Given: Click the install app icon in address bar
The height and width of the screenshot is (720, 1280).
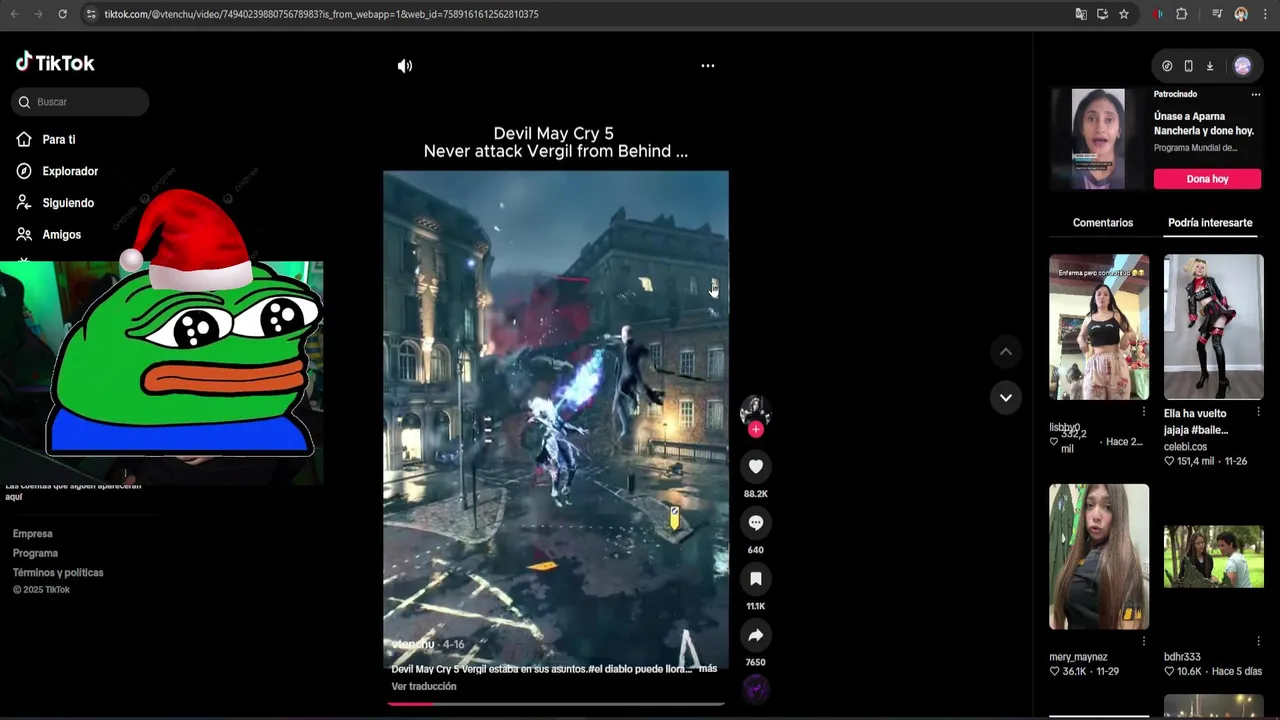Looking at the screenshot, I should [x=1102, y=14].
